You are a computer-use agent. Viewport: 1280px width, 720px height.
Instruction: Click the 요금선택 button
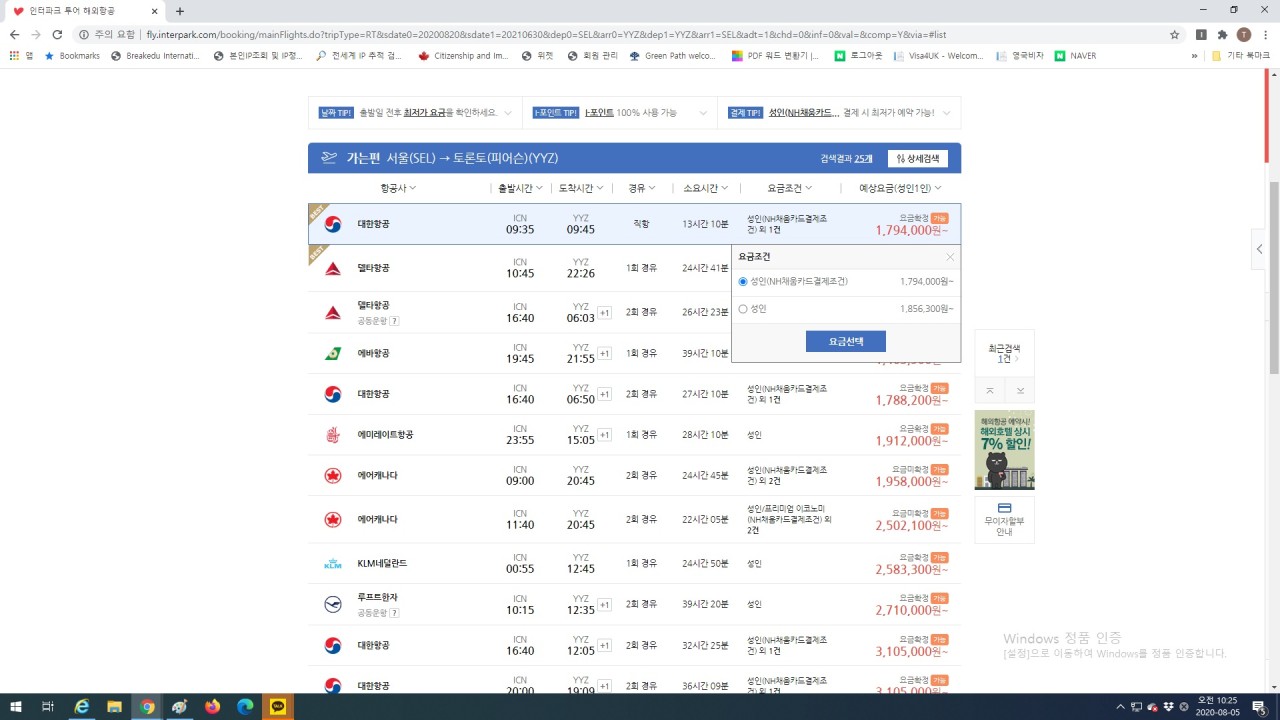tap(845, 342)
